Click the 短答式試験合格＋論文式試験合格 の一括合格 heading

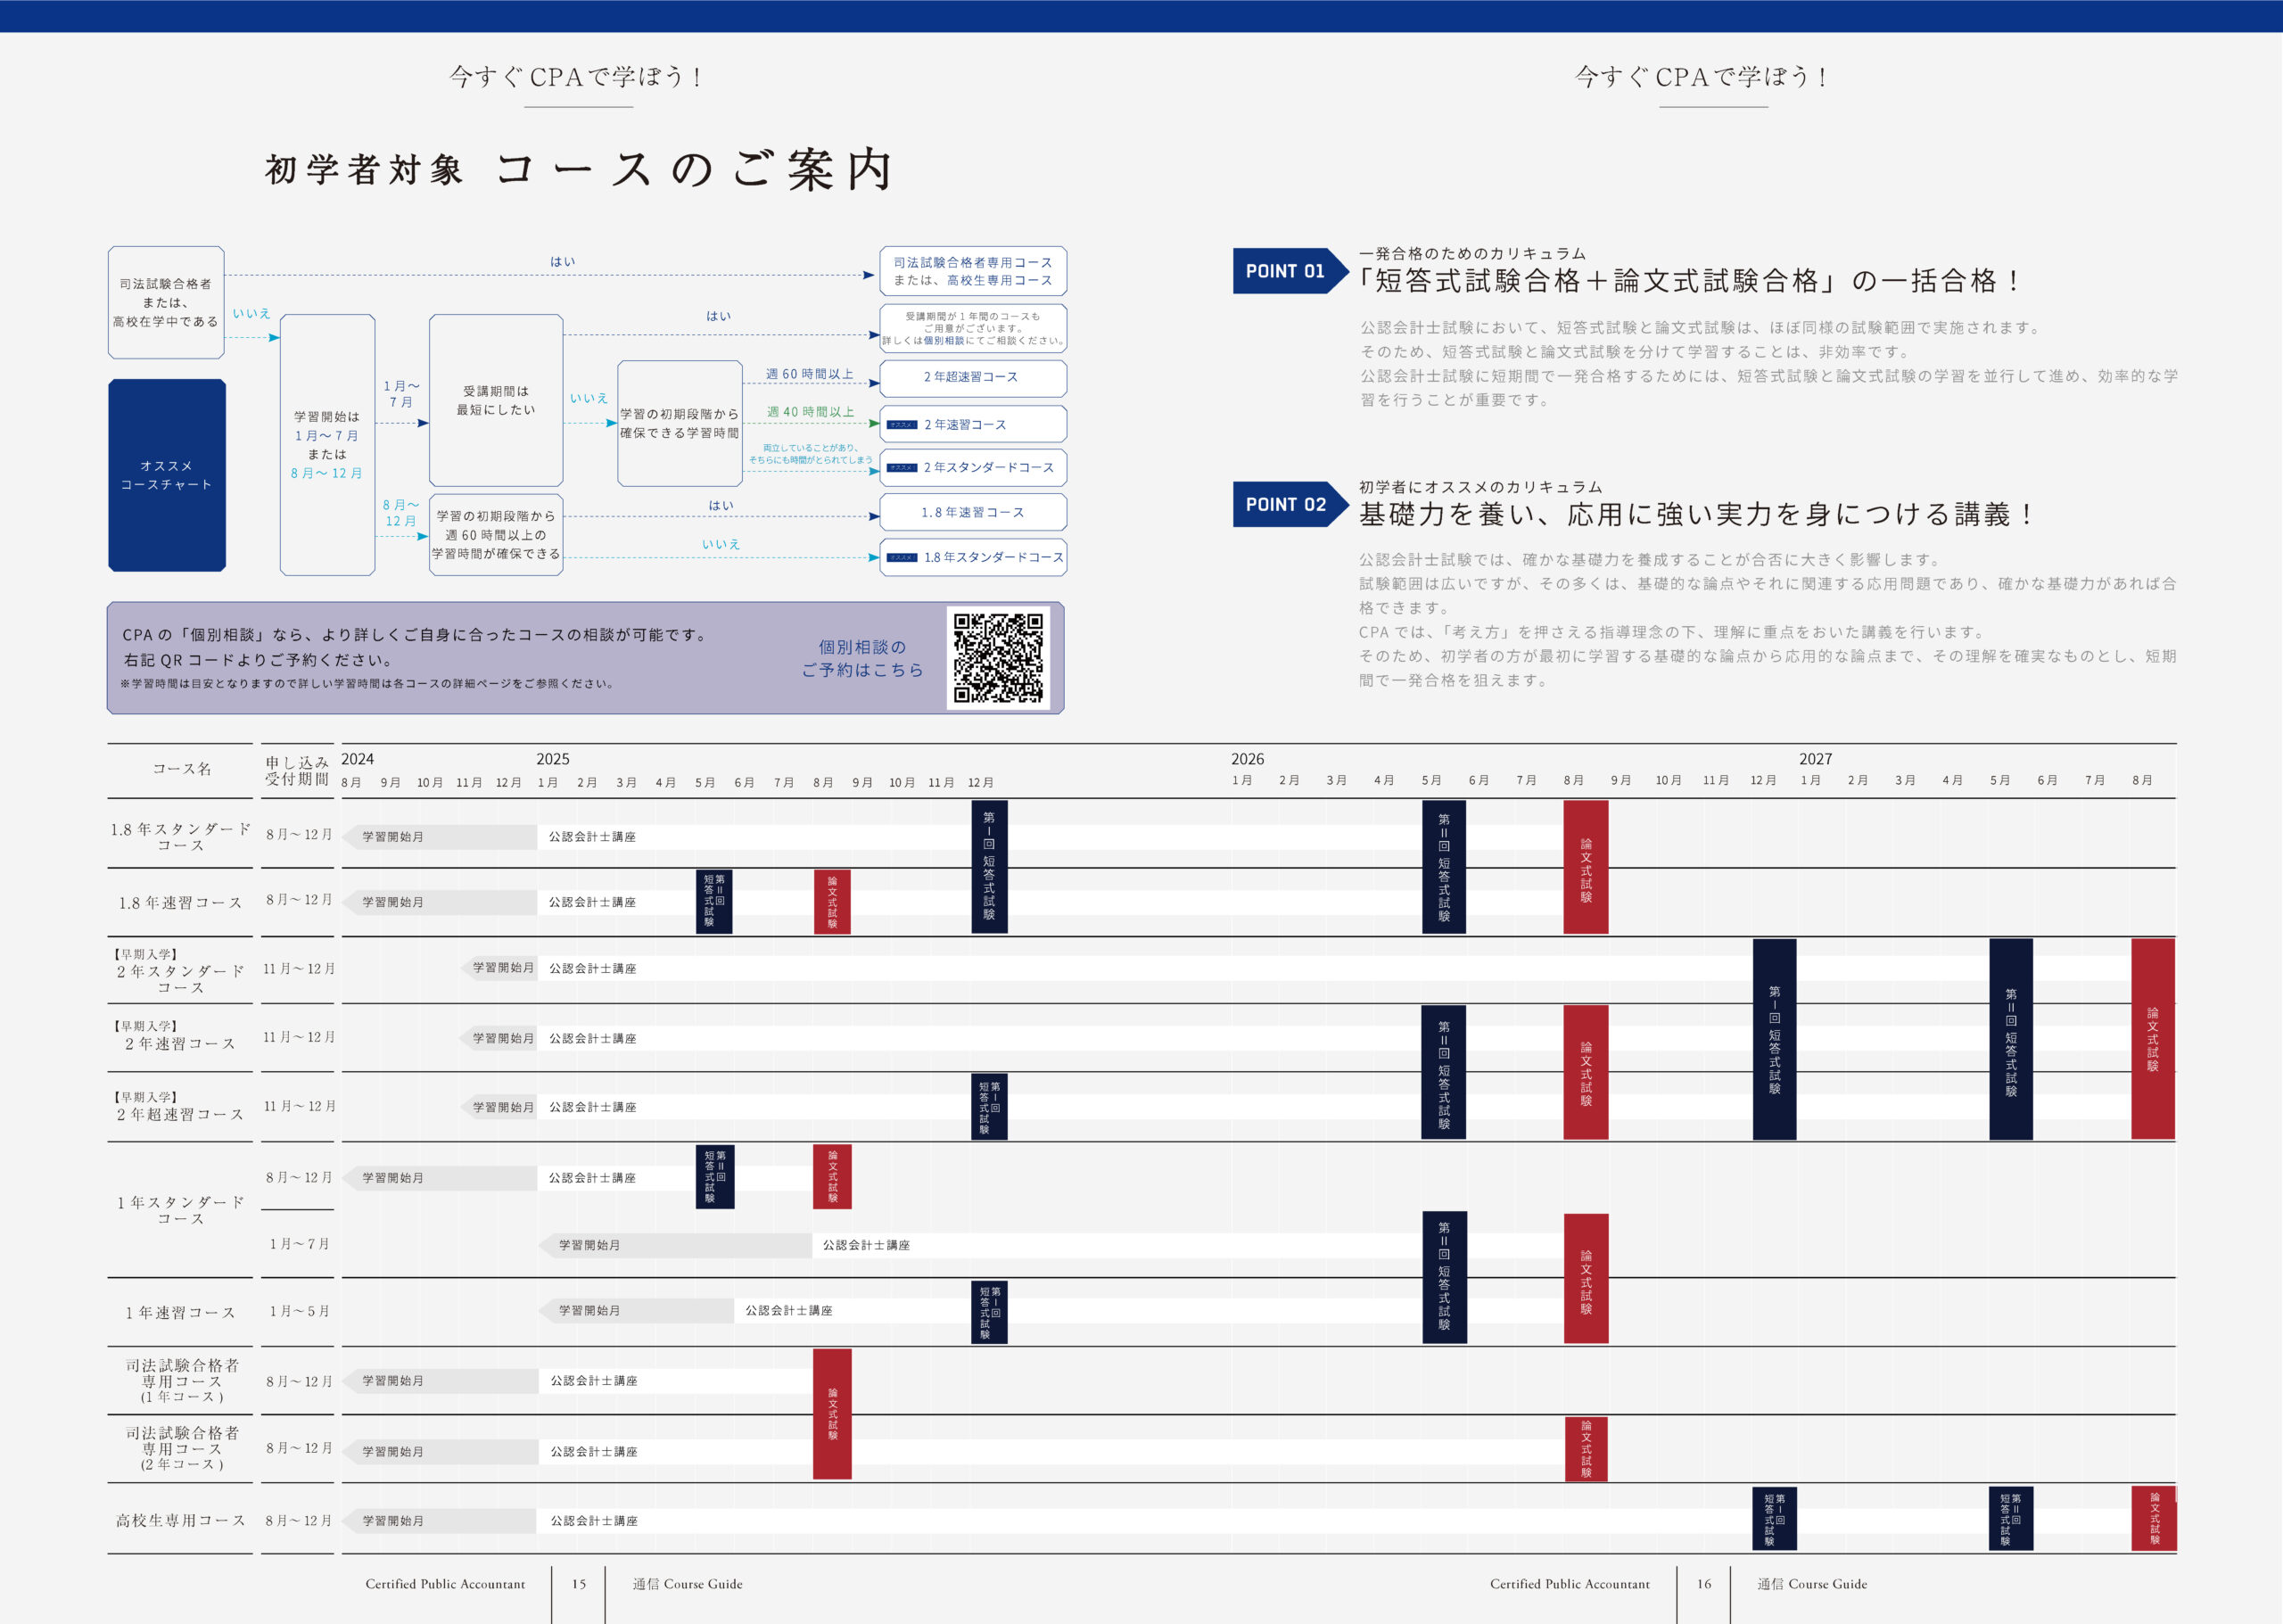pyautogui.click(x=1688, y=281)
